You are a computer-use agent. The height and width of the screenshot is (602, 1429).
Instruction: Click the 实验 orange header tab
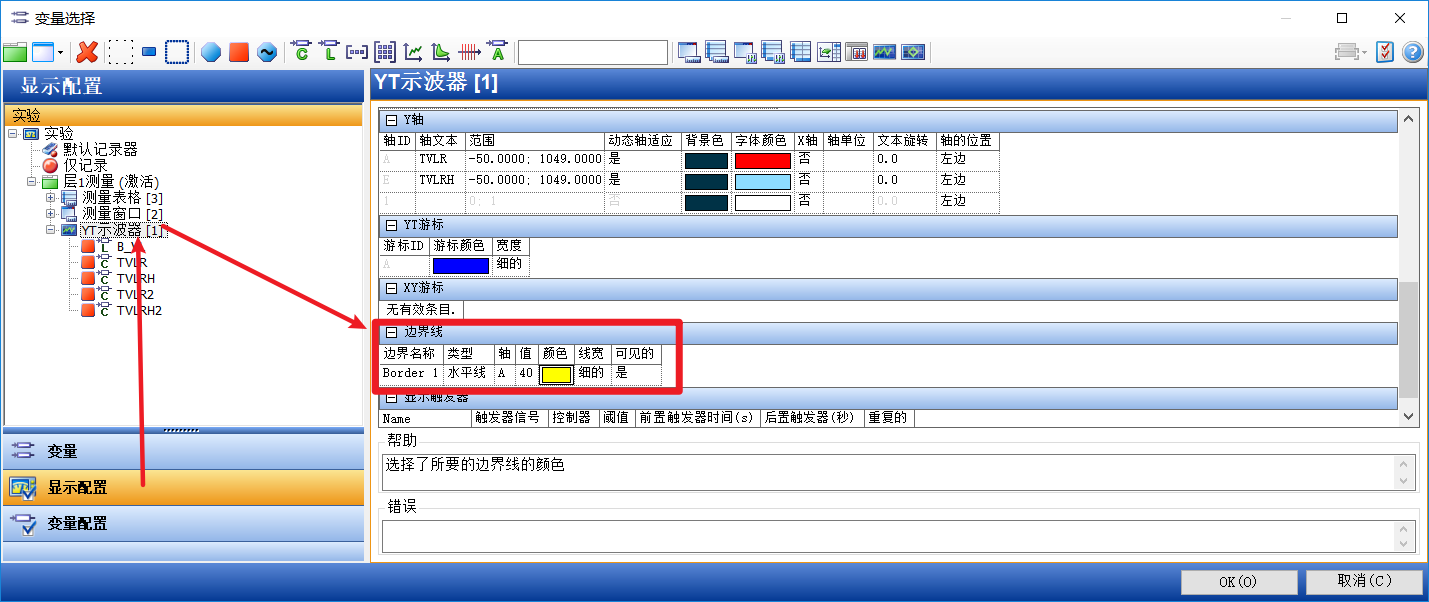click(183, 115)
